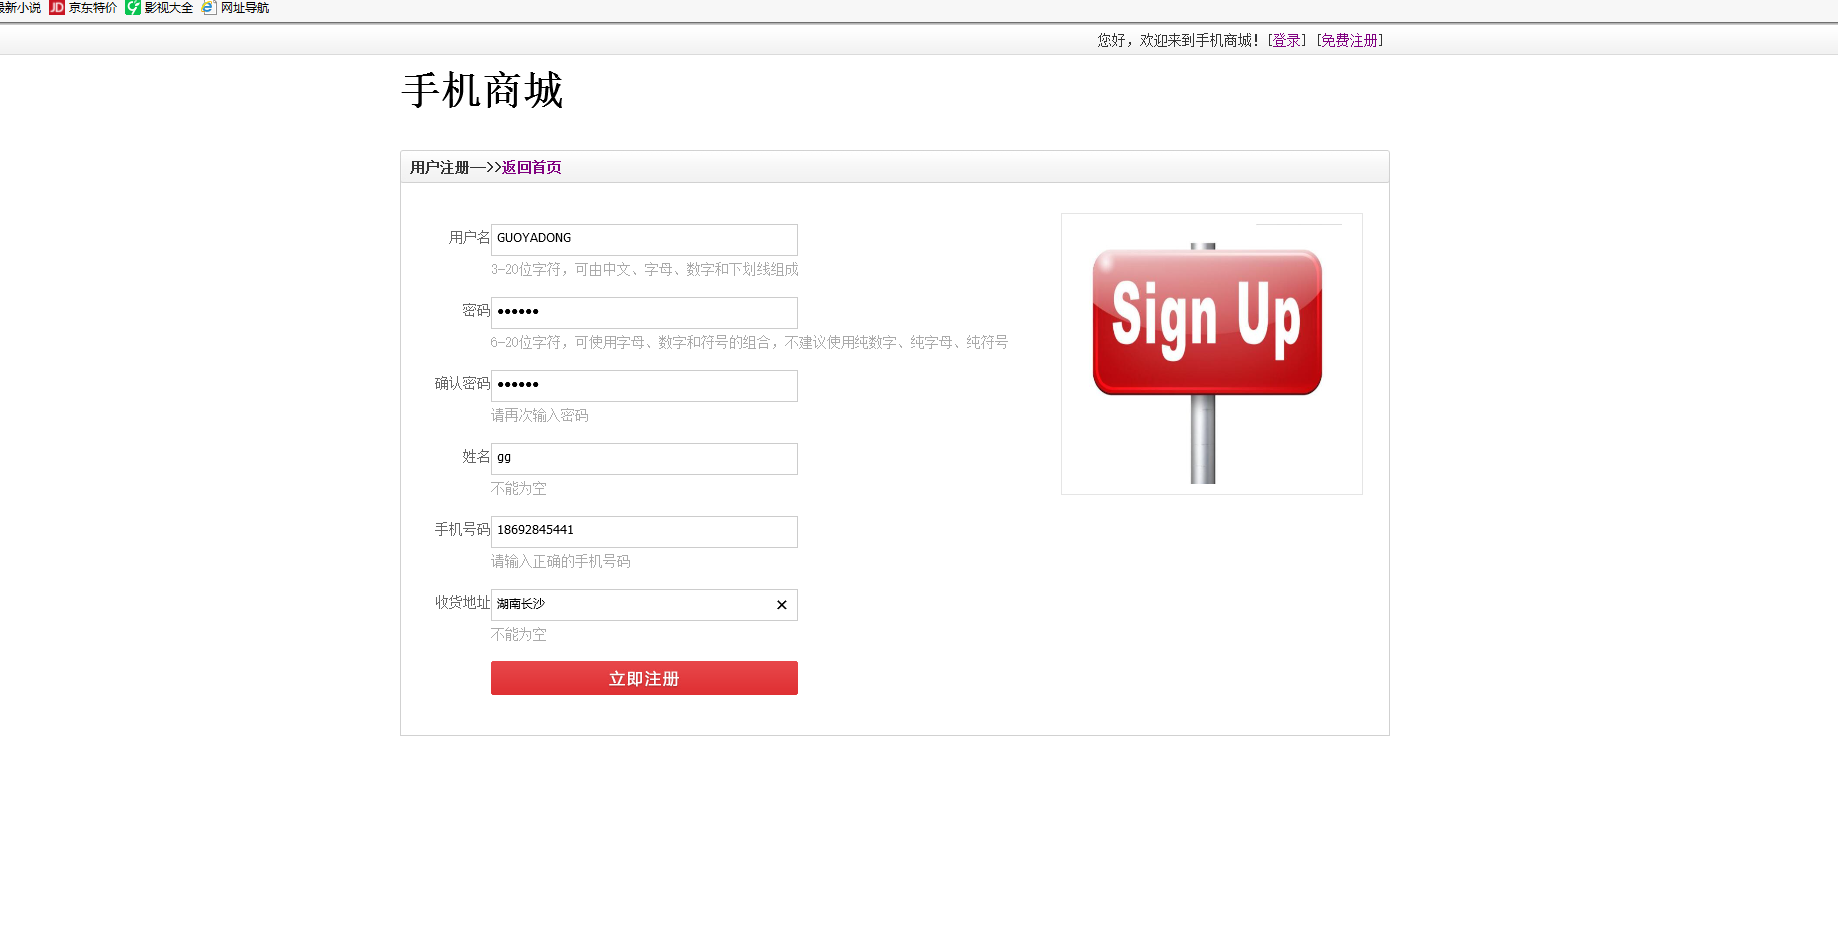Click the username hint about 3-20位字符
Image resolution: width=1838 pixels, height=946 pixels.
point(645,269)
